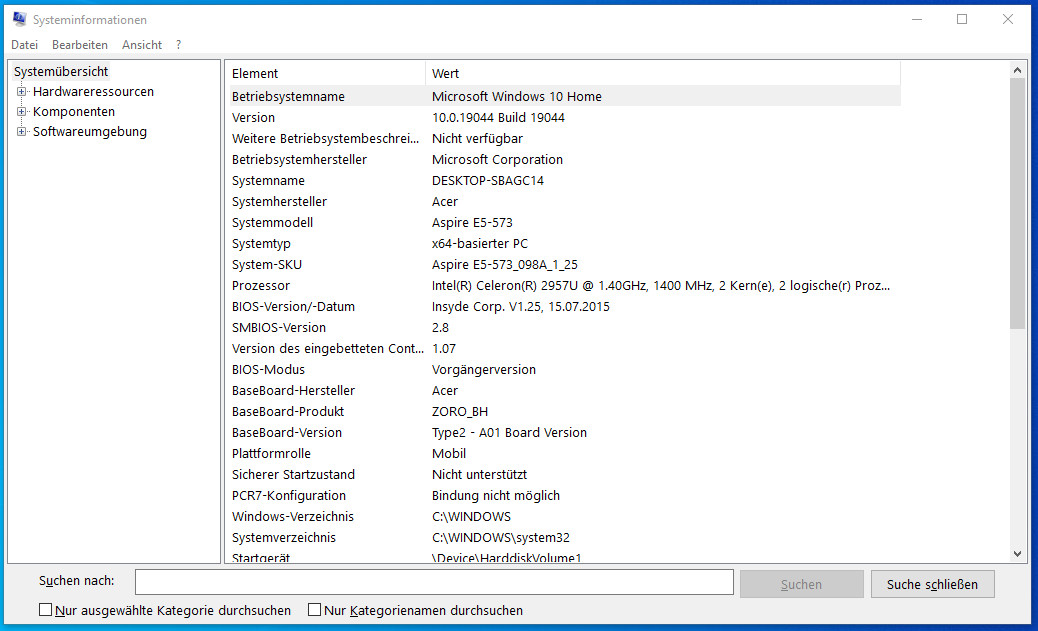Select the Systemhersteller row label

[x=279, y=201]
